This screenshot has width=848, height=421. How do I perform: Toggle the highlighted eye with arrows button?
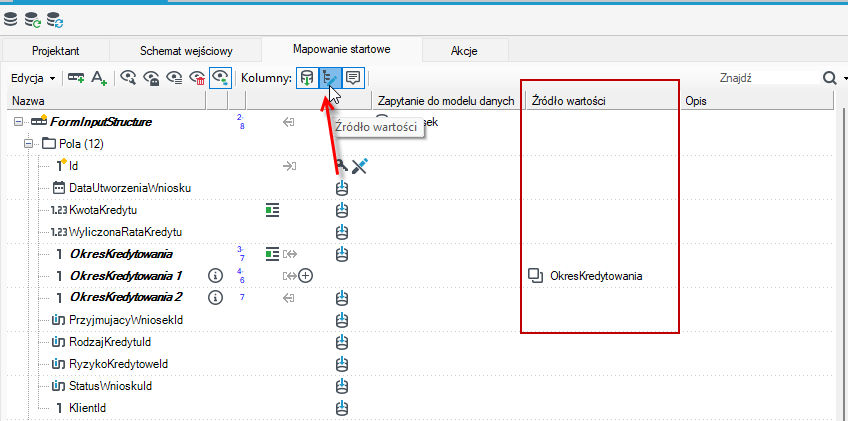221,77
